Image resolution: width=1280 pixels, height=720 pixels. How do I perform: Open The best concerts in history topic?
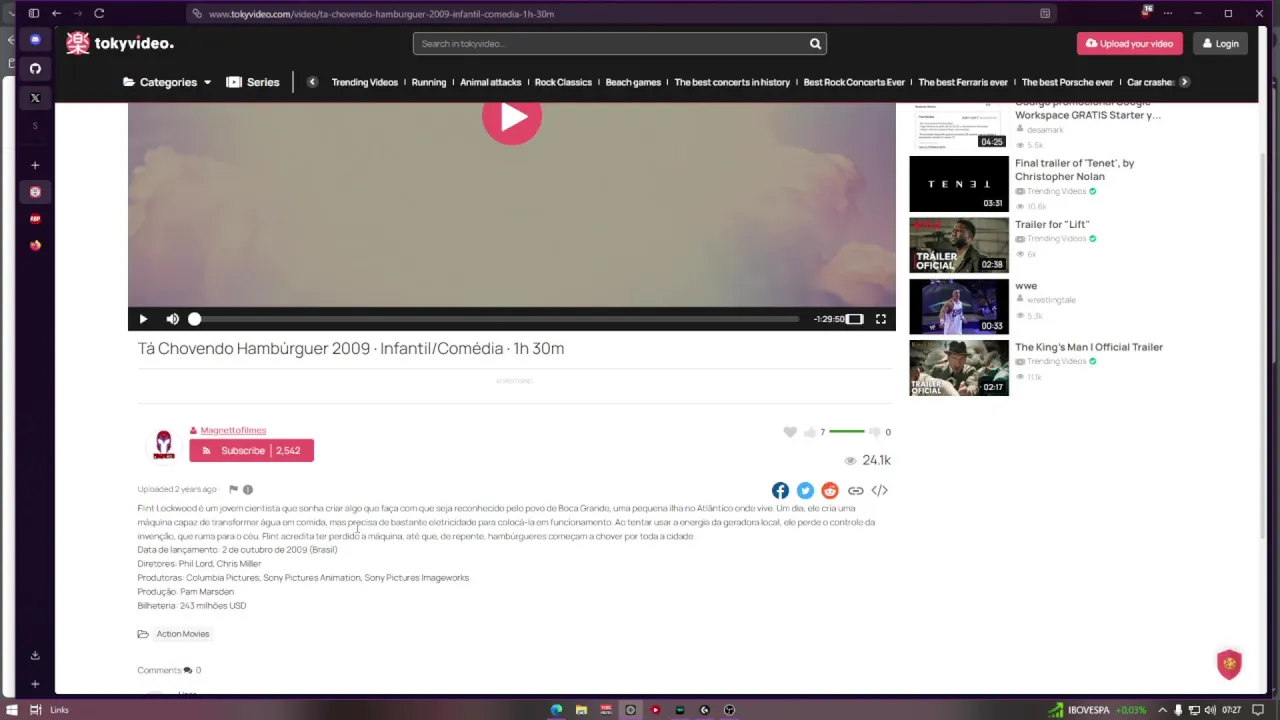coord(732,82)
